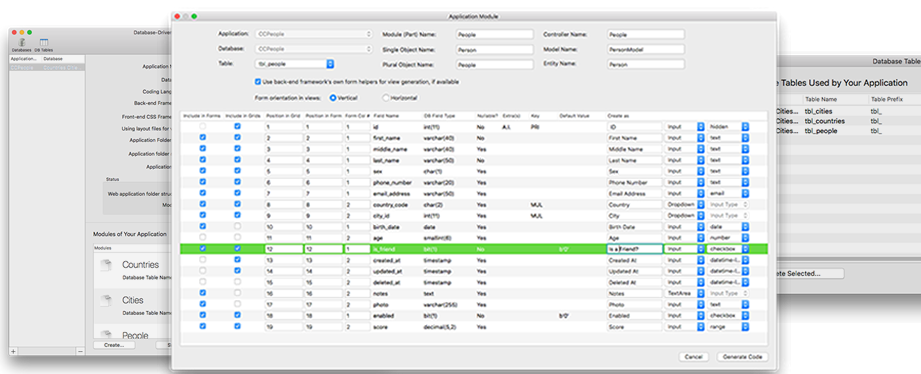Toggle Include in Forms for birth_date row
This screenshot has height=374, width=921.
203,226
